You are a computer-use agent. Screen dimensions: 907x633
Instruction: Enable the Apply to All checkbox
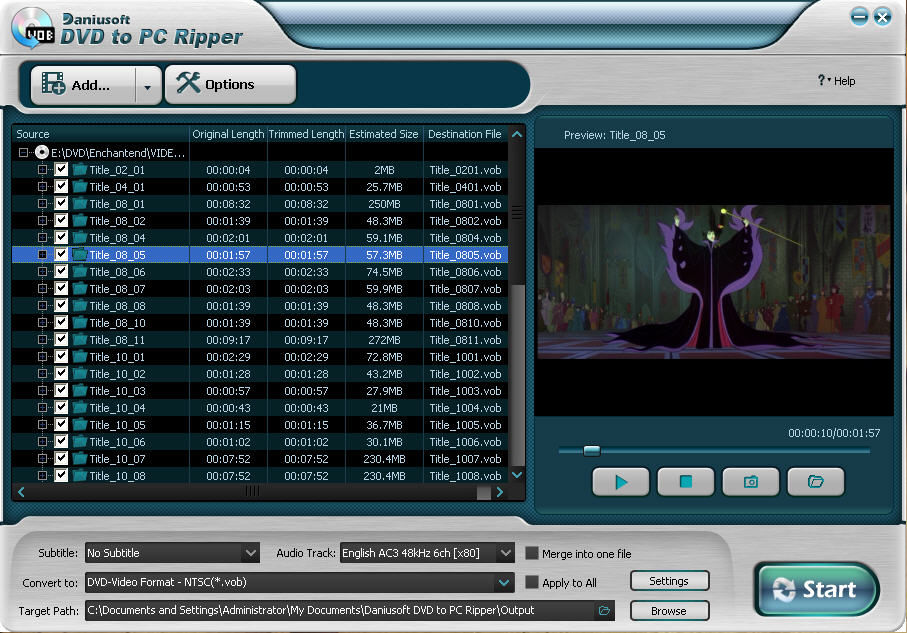(x=532, y=582)
